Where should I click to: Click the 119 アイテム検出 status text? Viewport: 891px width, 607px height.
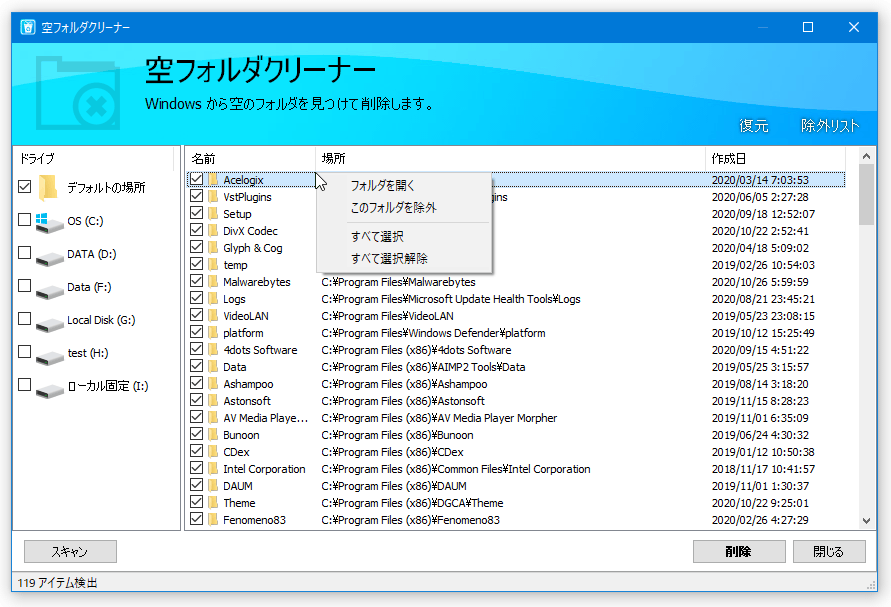point(57,583)
